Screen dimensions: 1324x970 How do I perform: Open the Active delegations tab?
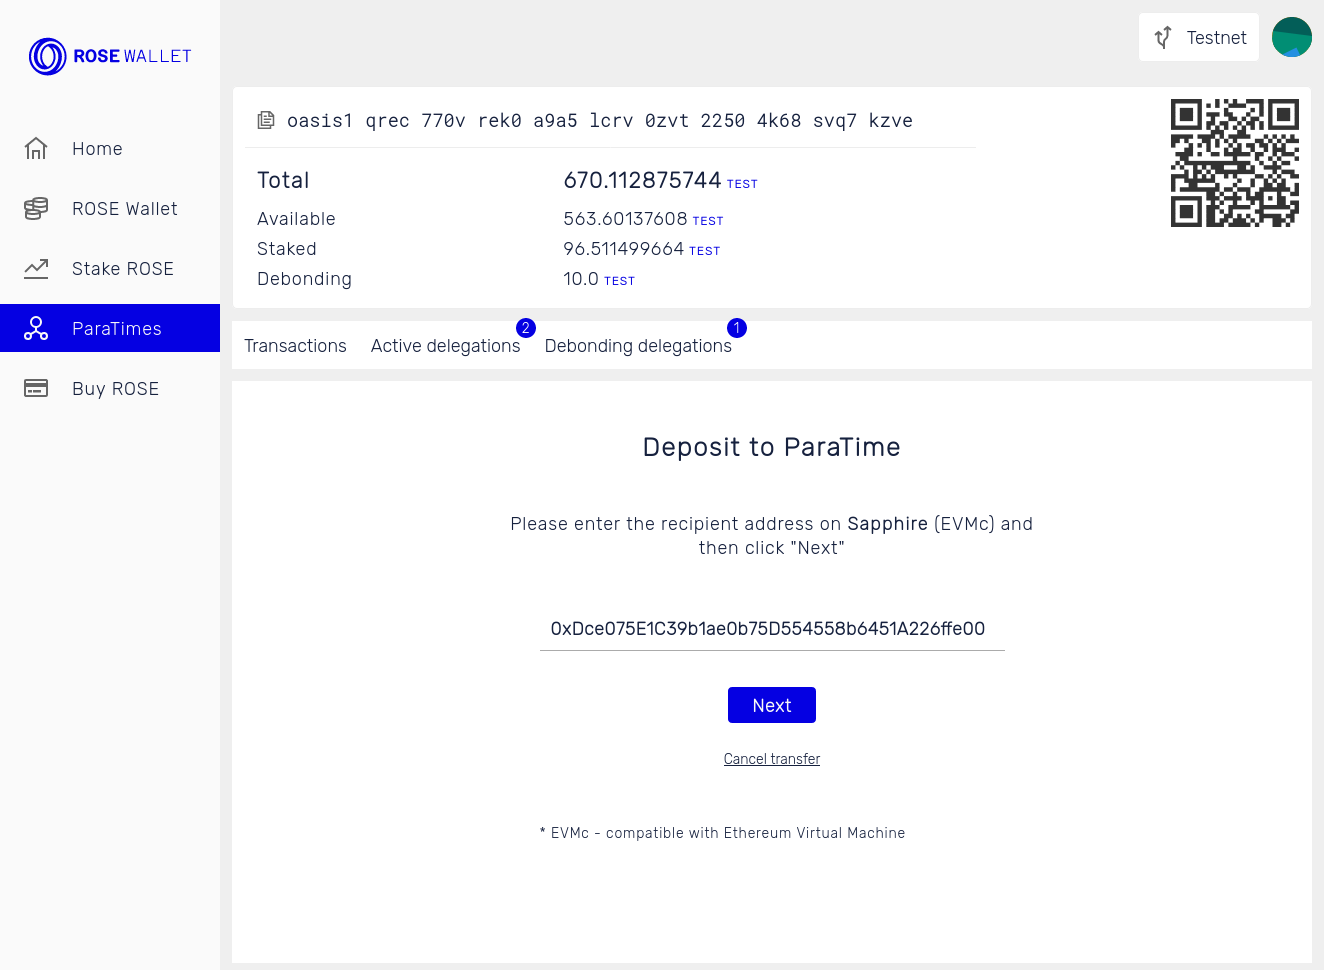coord(447,345)
